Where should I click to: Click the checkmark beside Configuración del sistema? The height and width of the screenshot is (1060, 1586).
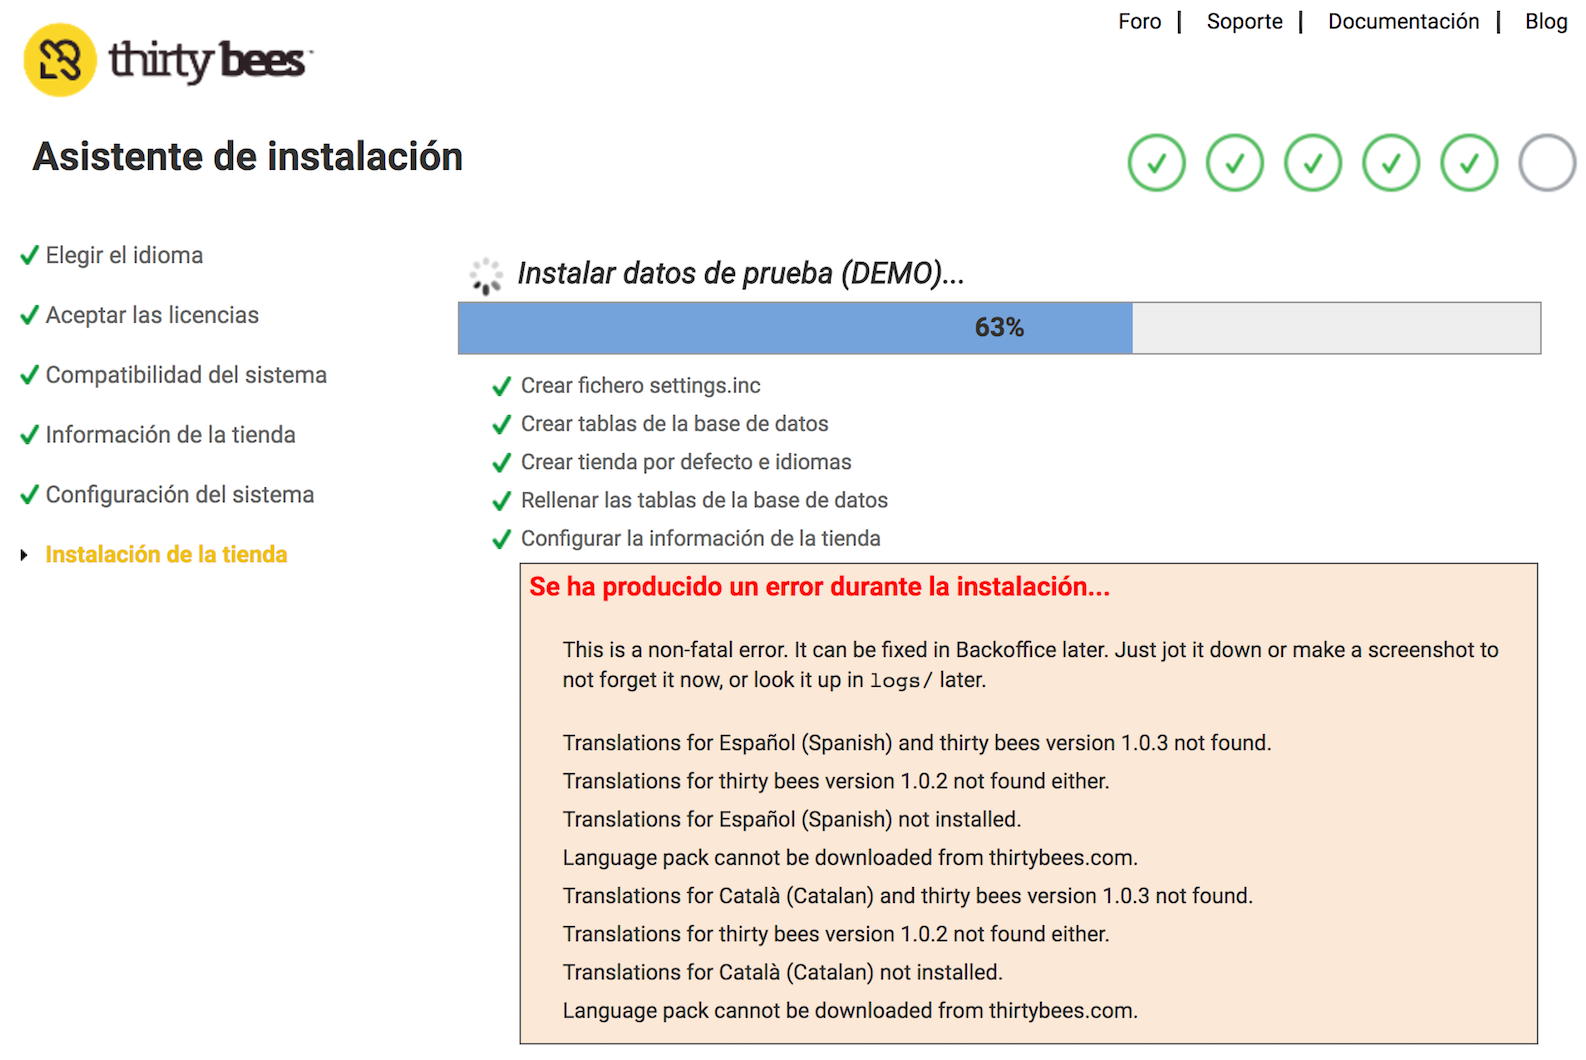click(x=30, y=495)
